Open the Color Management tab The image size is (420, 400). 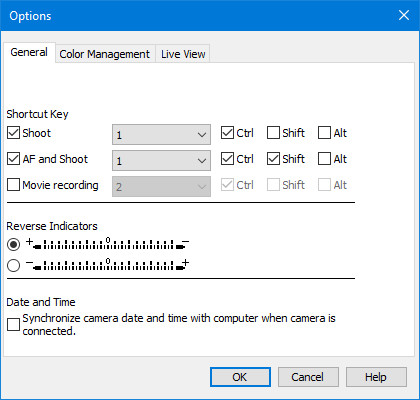pos(105,54)
